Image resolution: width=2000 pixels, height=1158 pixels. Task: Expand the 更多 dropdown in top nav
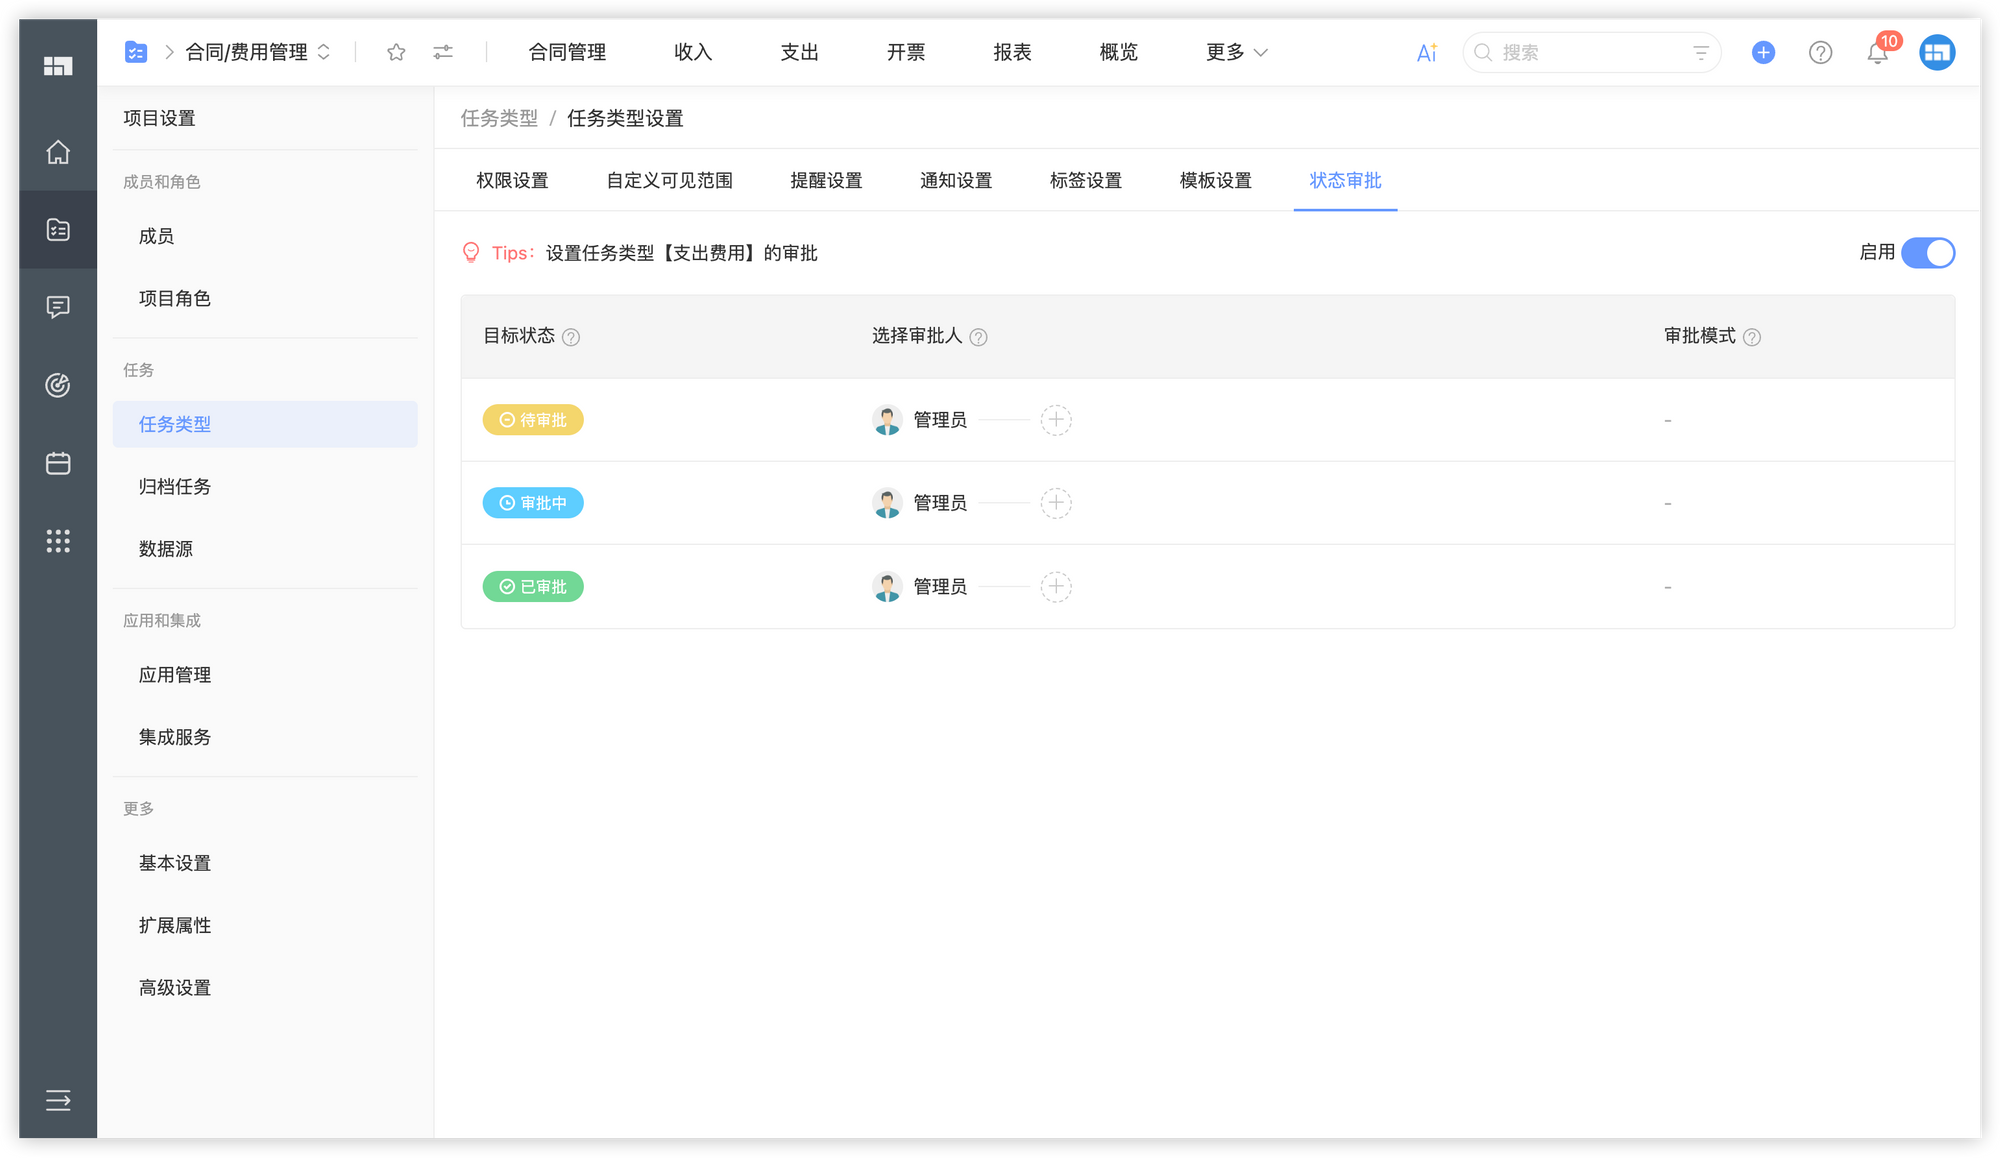1237,52
